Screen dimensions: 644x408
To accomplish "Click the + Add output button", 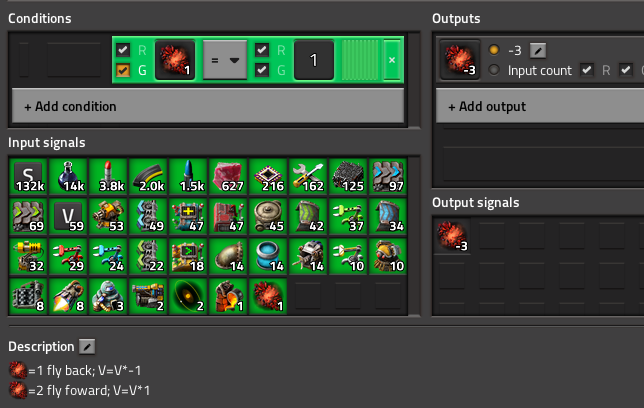I will [x=540, y=106].
